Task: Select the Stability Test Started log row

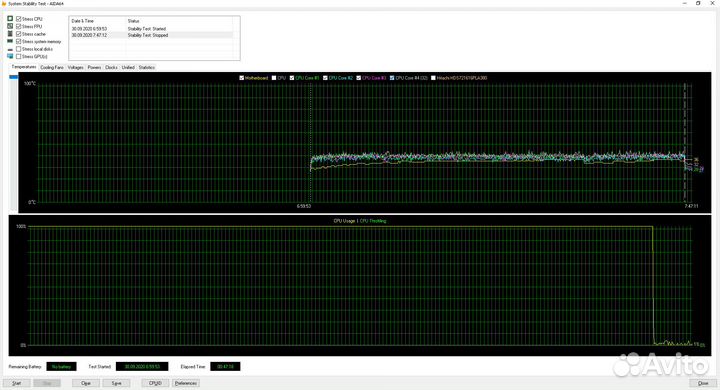Action: [x=152, y=28]
